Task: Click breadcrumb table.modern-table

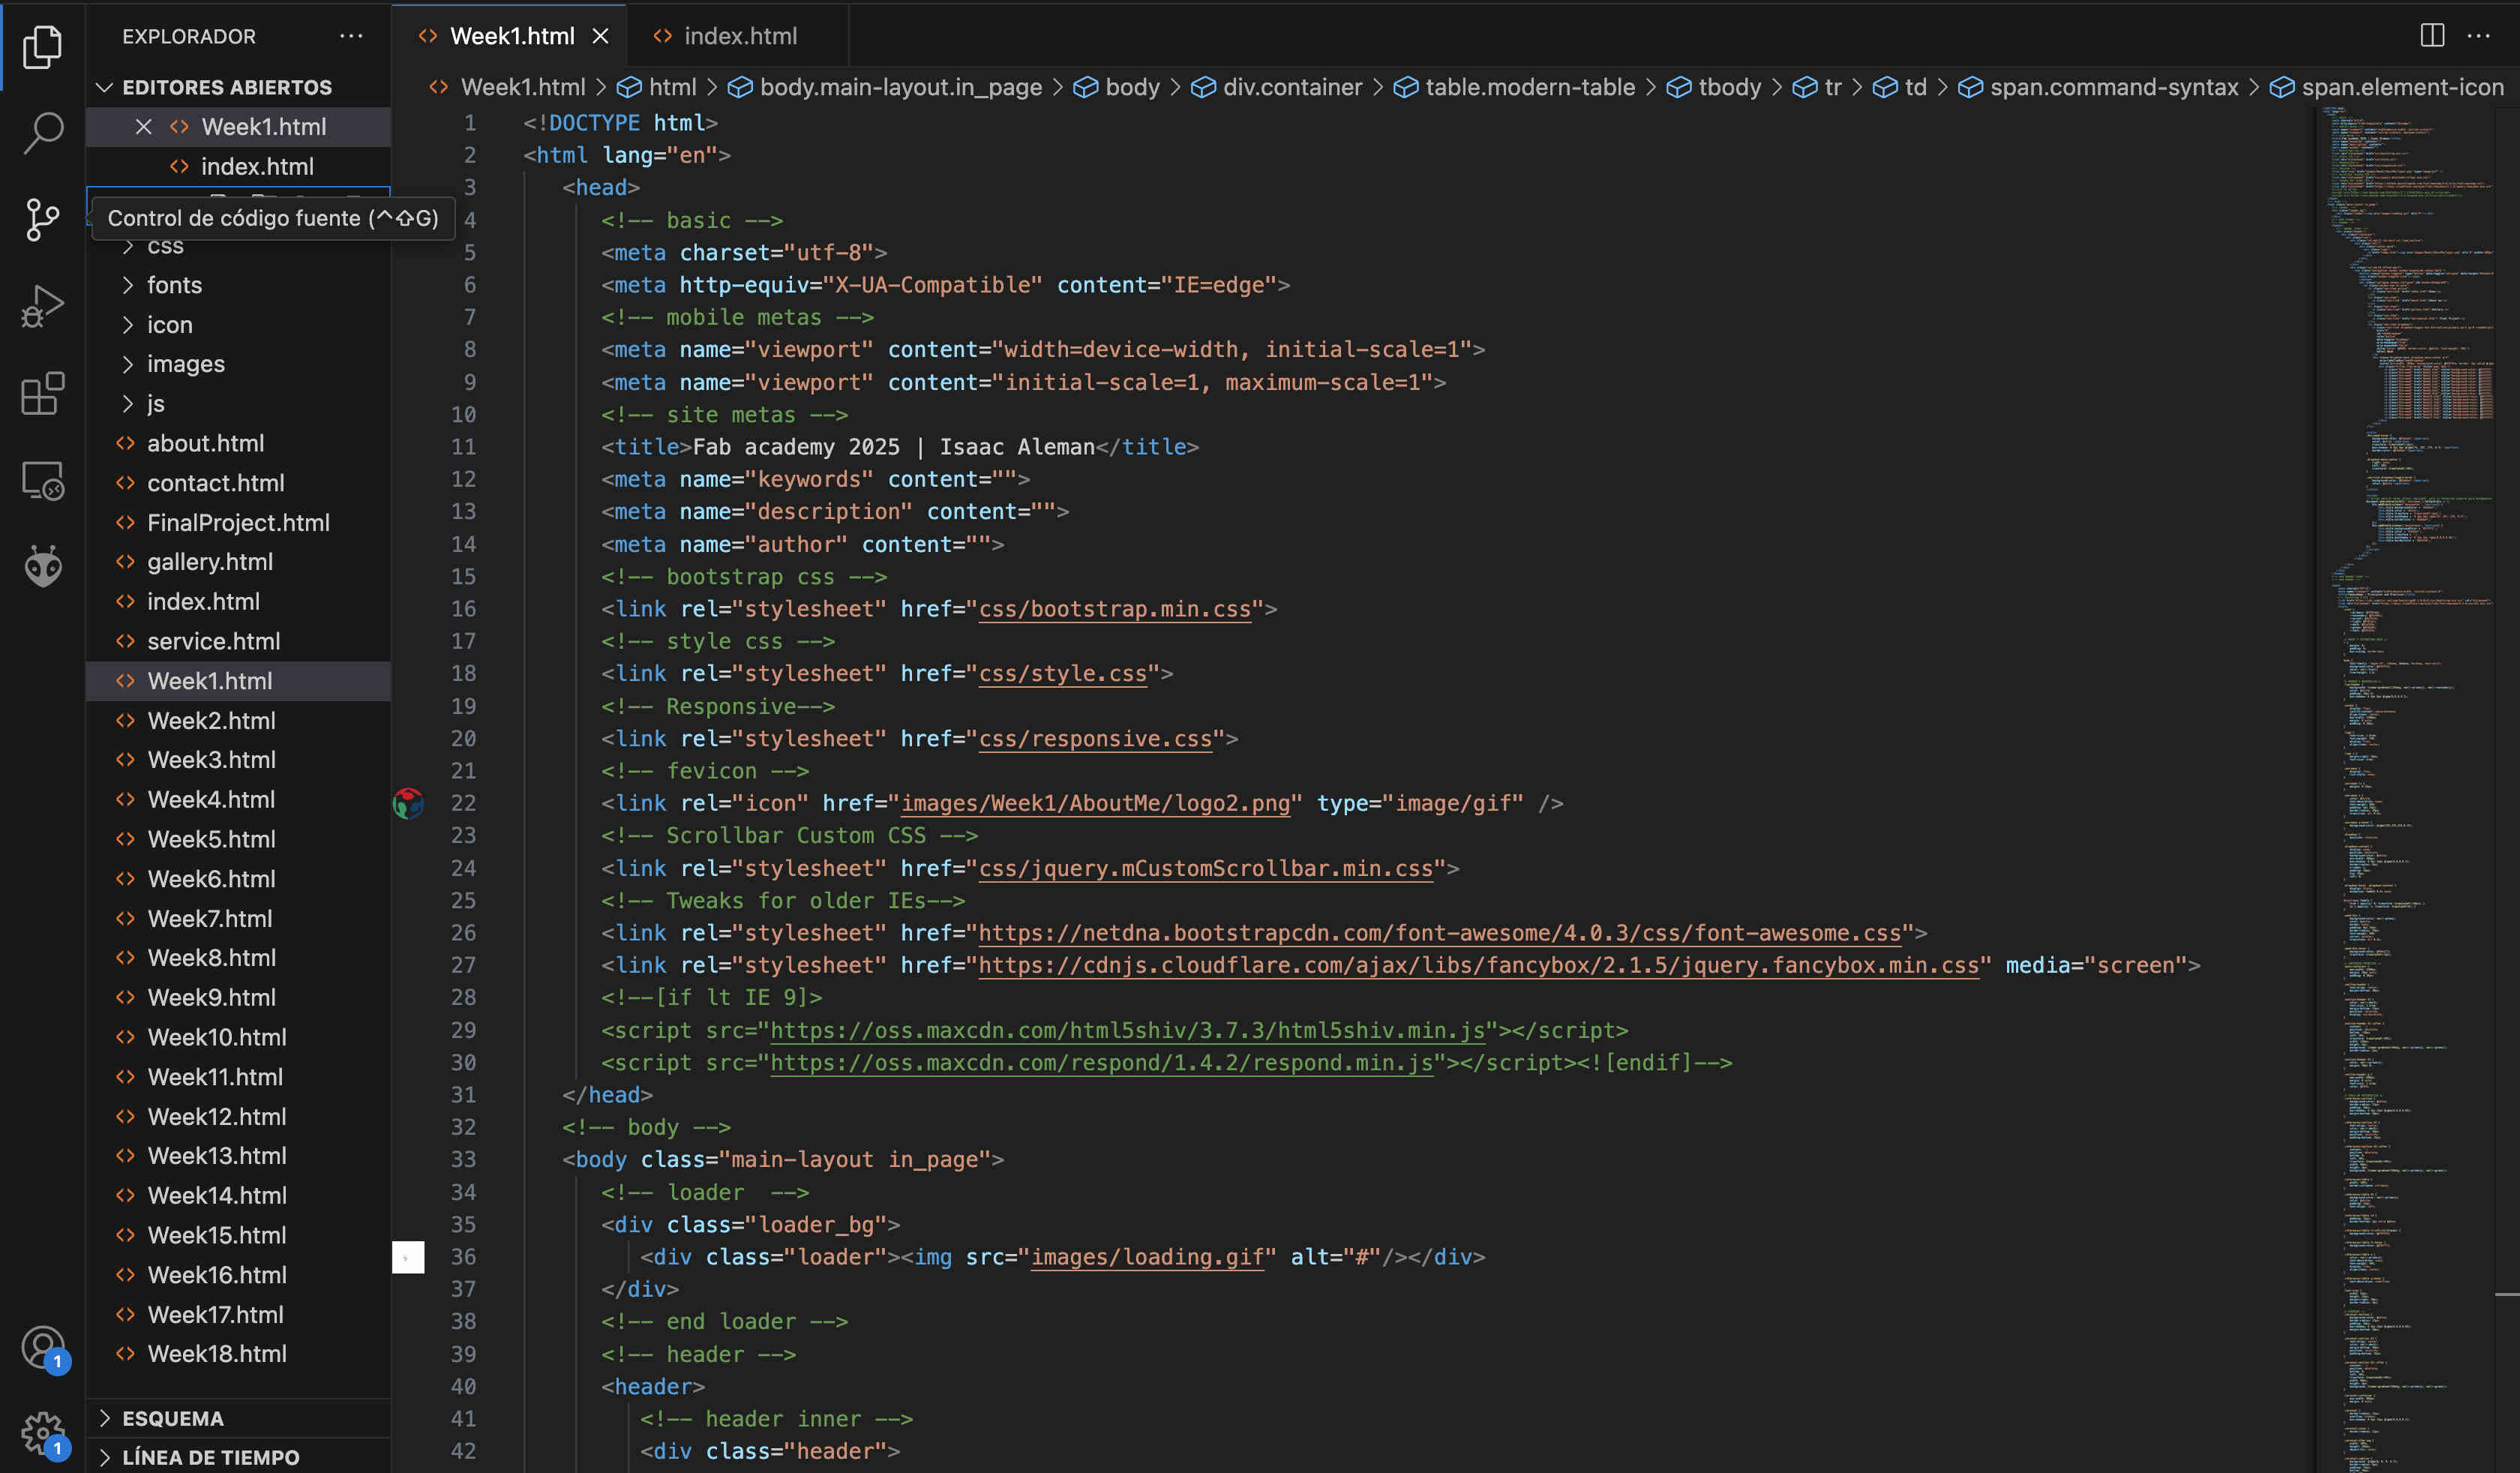Action: coord(1515,87)
